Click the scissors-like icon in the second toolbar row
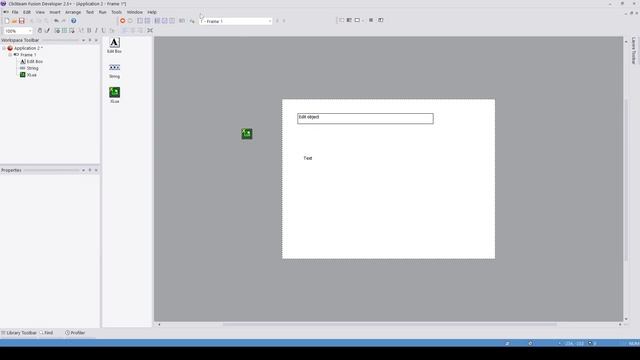Viewport: 640px width, 360px height. point(150,31)
